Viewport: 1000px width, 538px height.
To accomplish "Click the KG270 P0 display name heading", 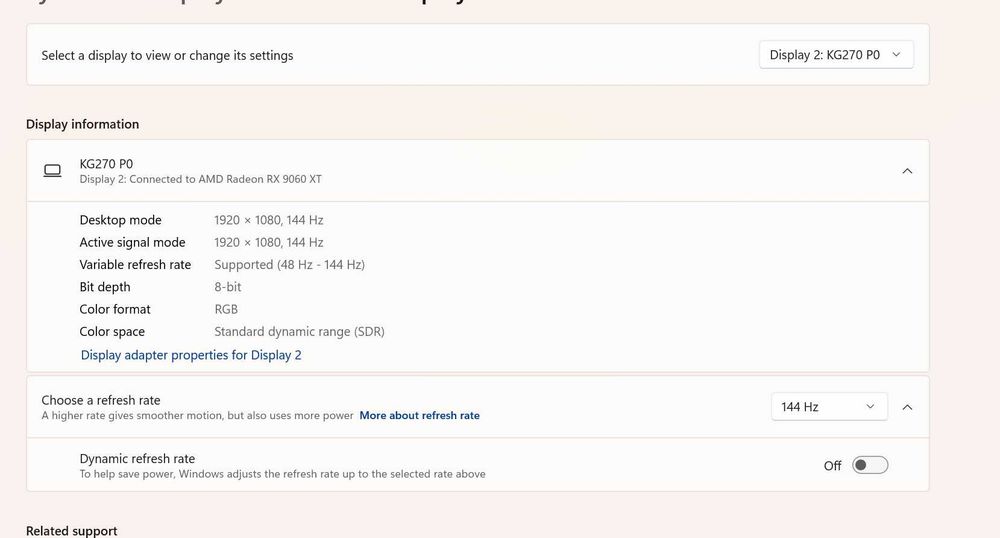I will click(x=107, y=164).
